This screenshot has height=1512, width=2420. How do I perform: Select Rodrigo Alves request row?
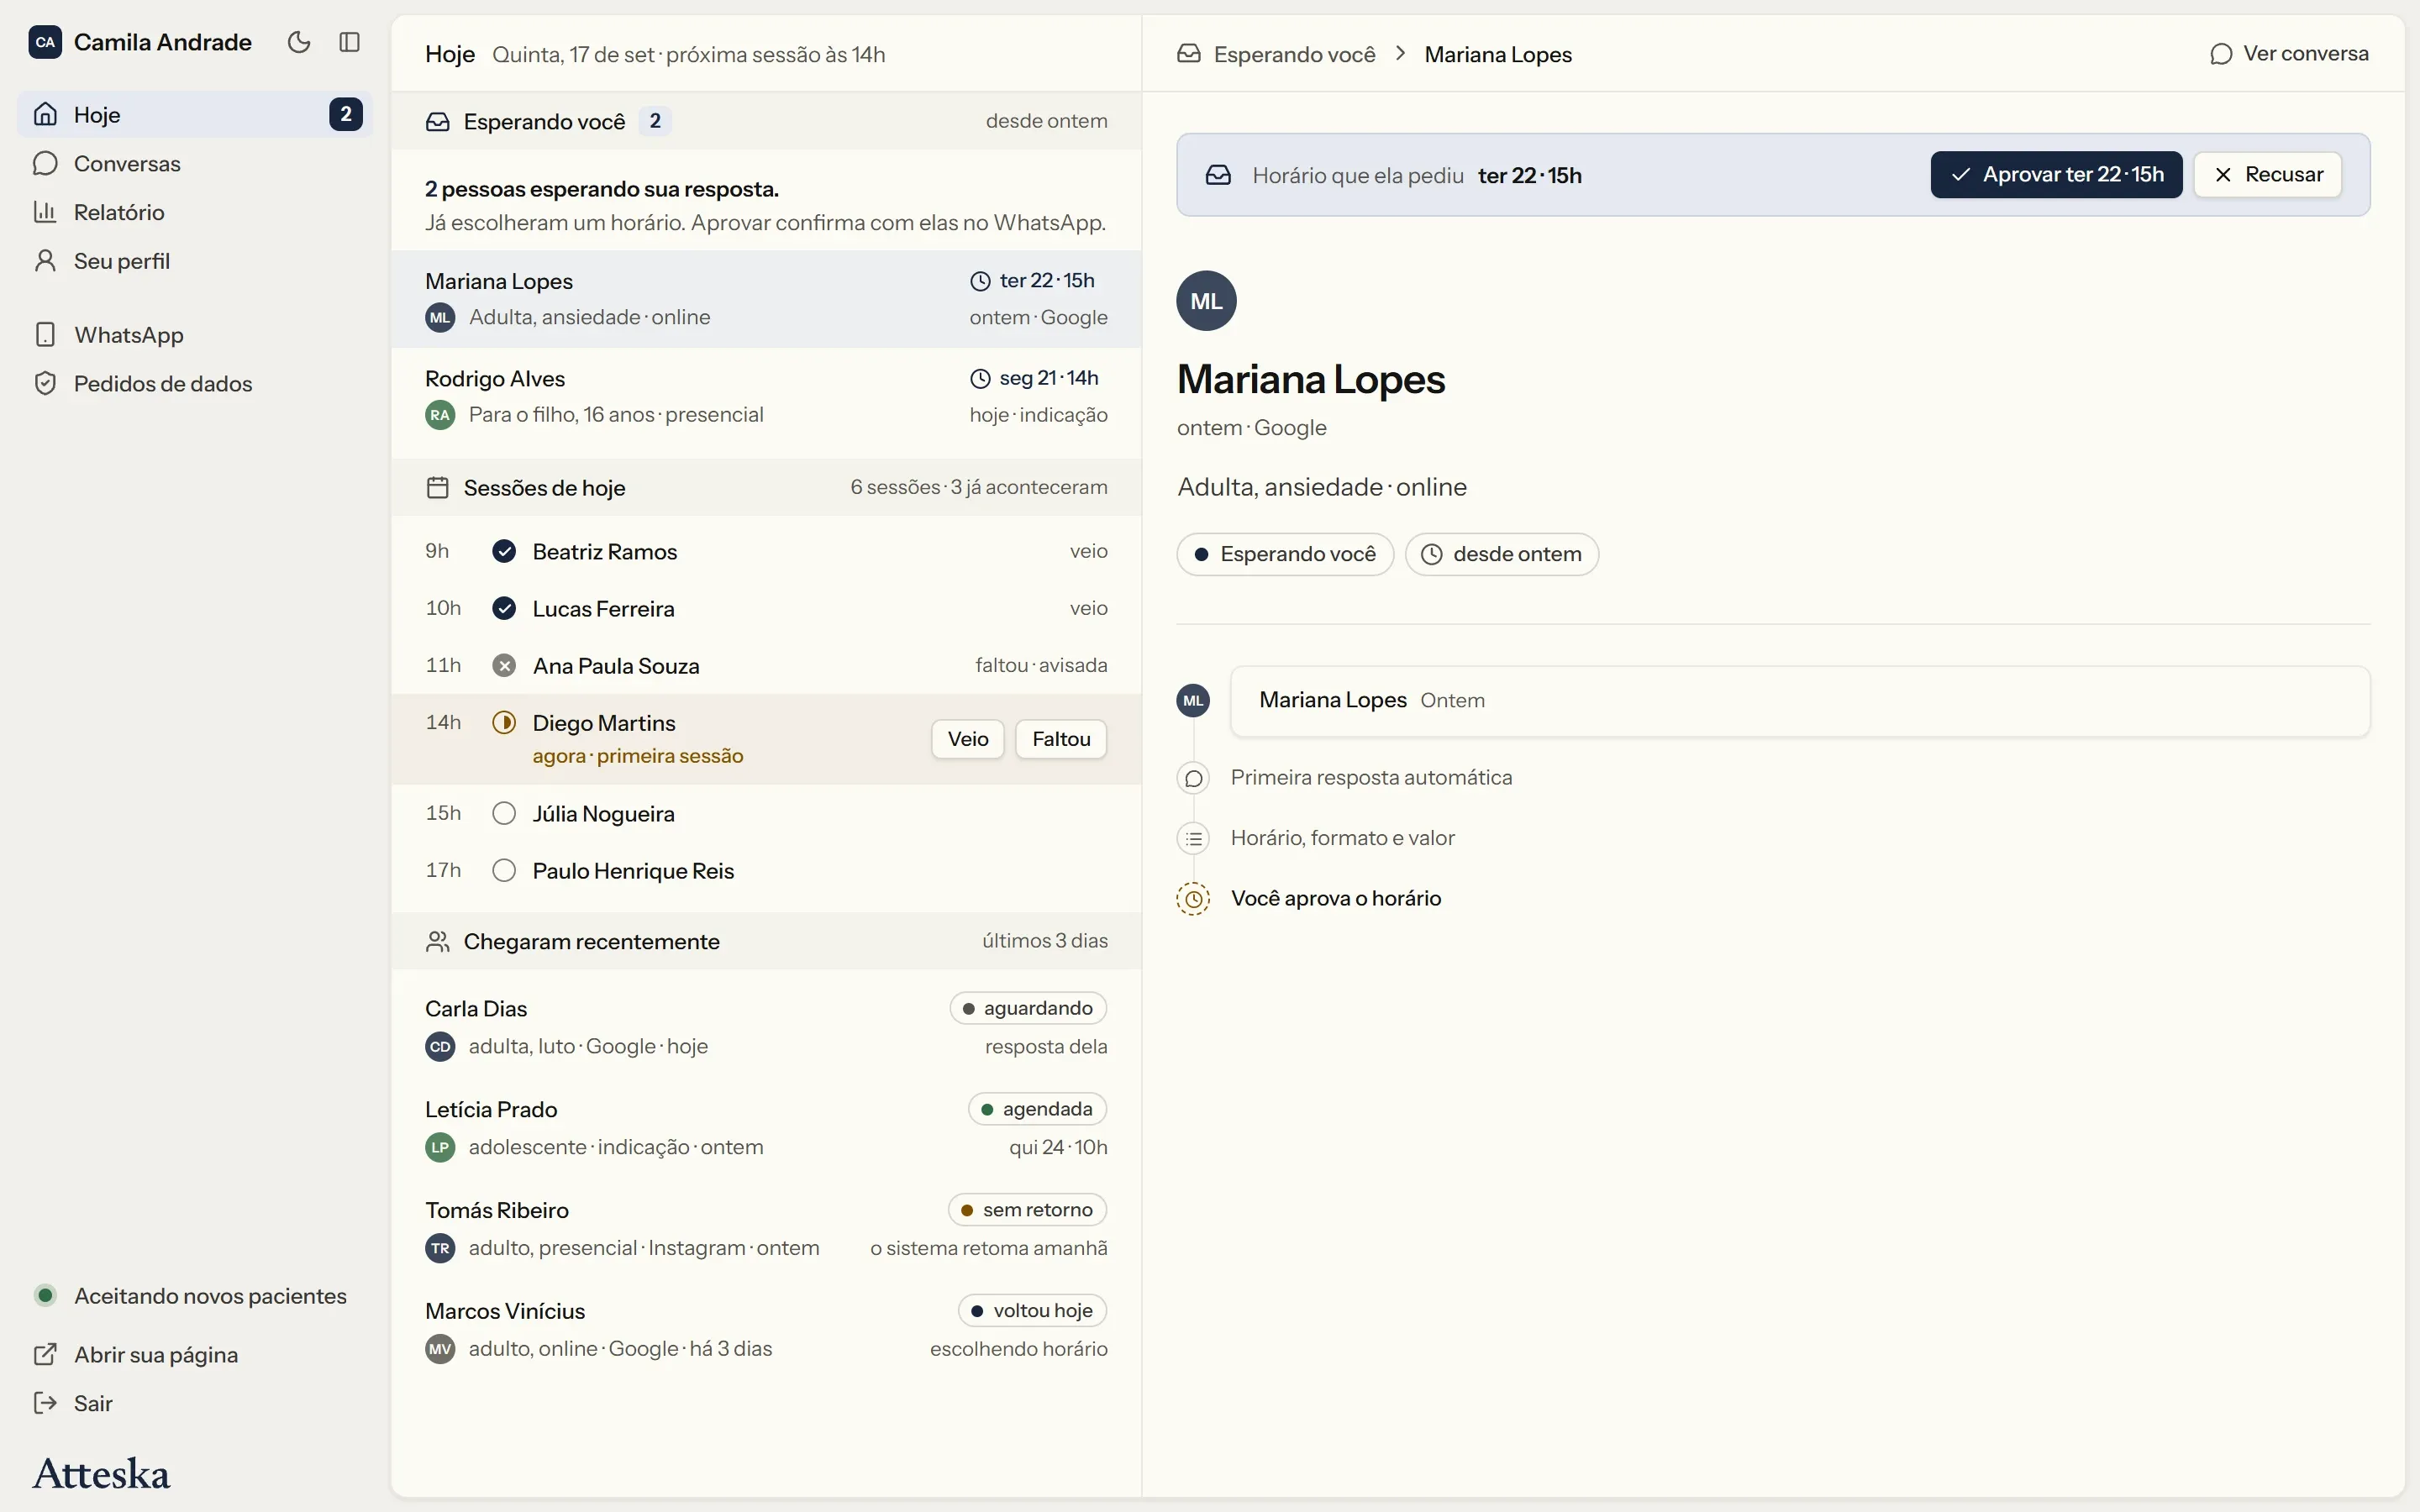(766, 396)
